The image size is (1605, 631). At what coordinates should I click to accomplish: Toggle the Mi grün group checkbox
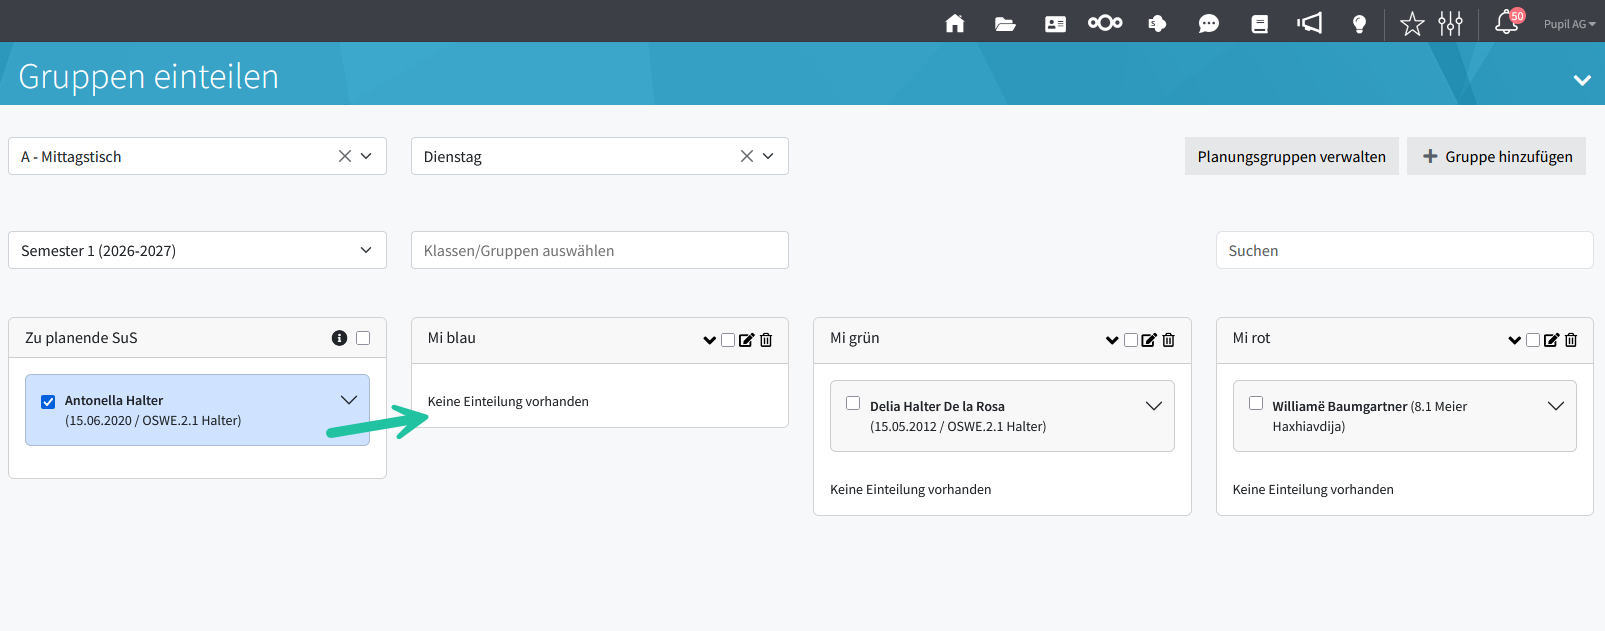[1131, 340]
